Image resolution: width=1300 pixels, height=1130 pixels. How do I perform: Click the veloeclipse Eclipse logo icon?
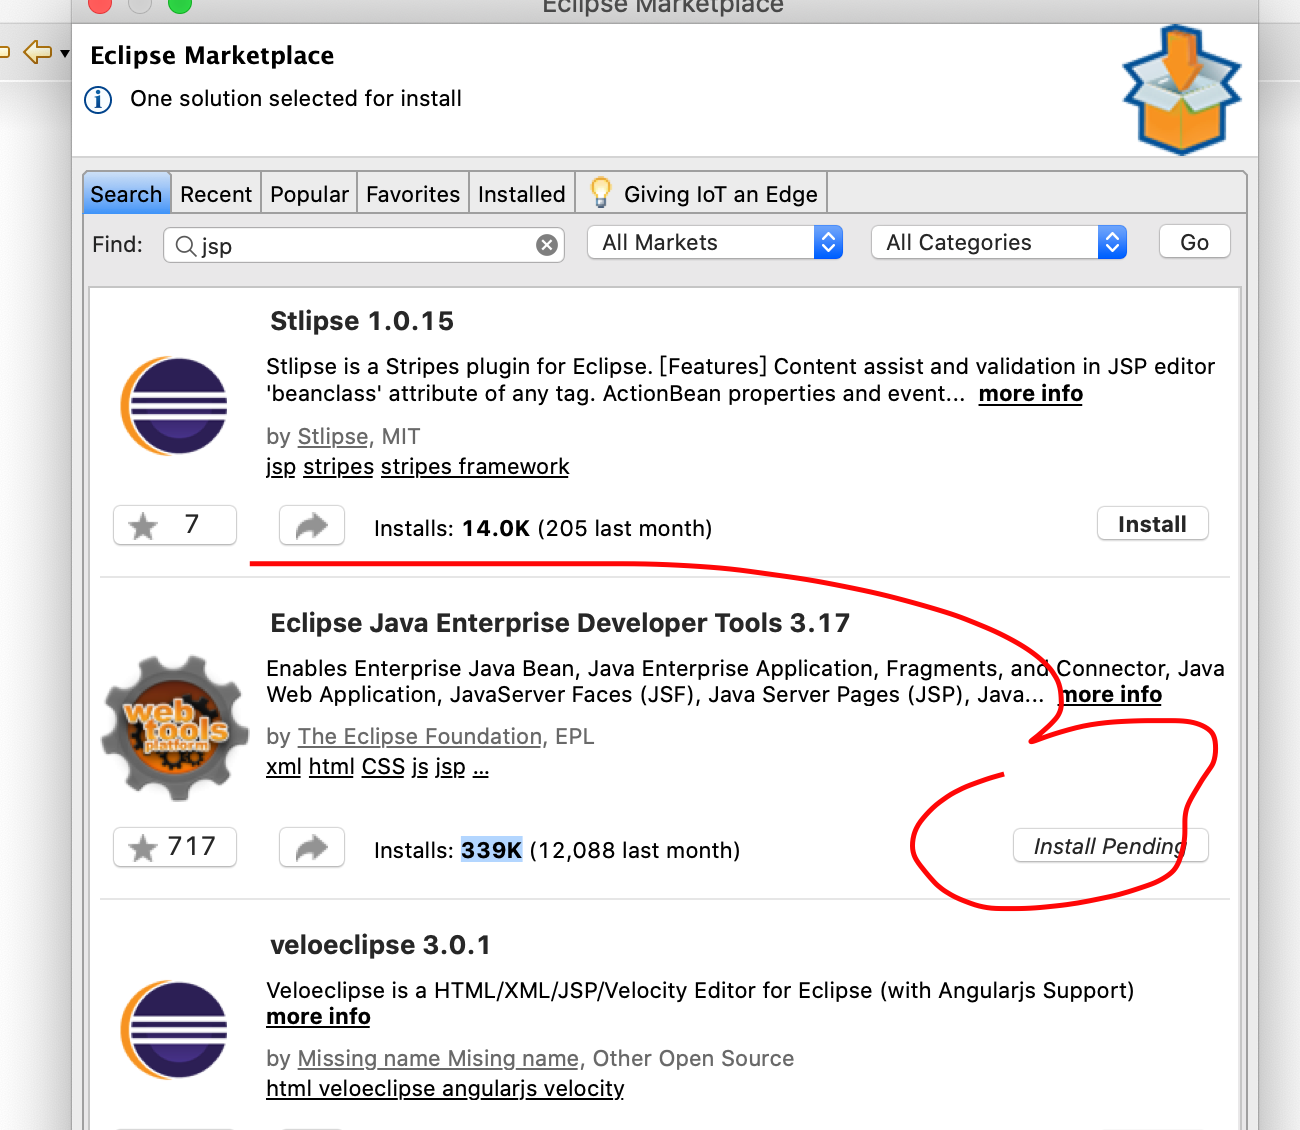pyautogui.click(x=175, y=1030)
